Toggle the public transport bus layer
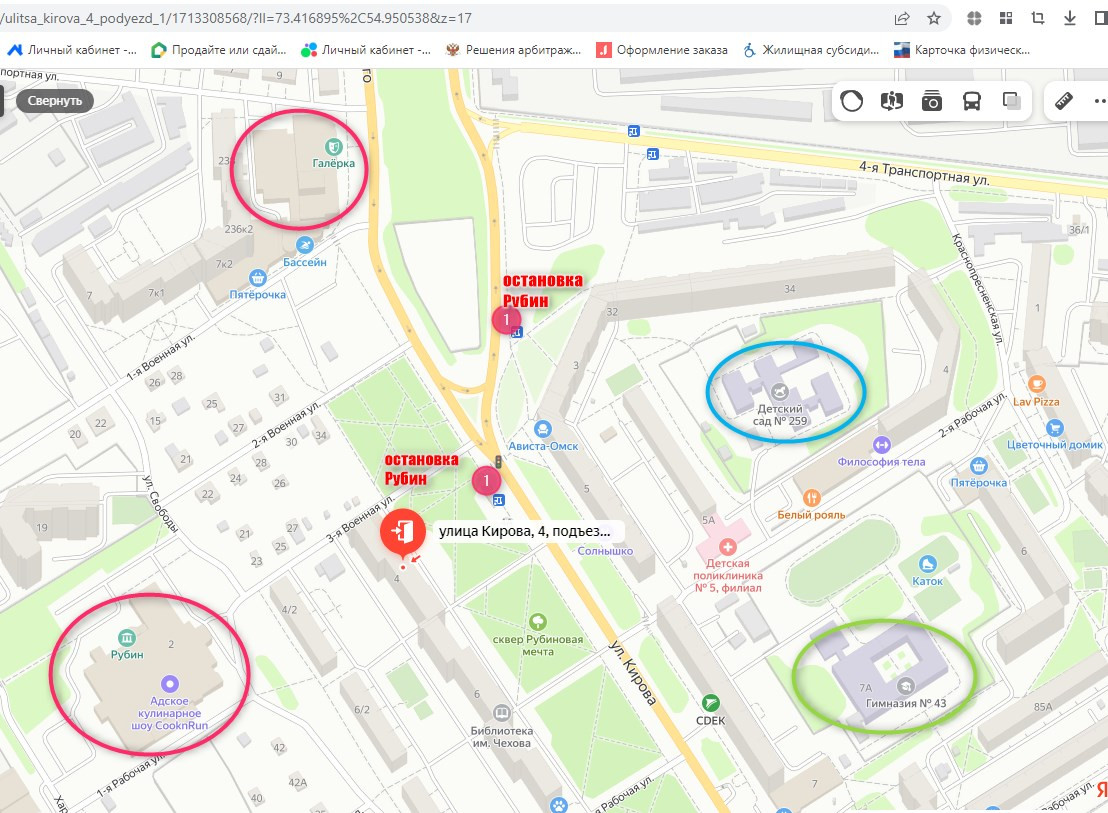This screenshot has width=1108, height=813. point(972,101)
